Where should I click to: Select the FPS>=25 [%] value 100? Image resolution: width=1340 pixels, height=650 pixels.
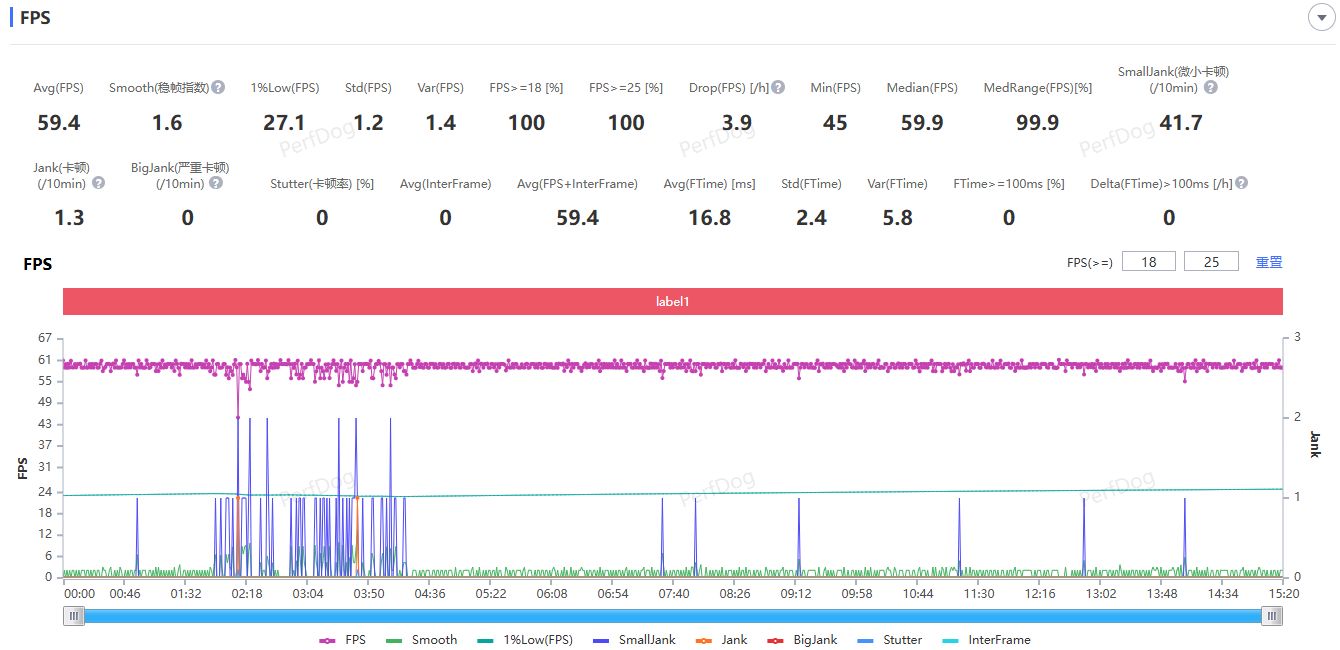tap(626, 123)
